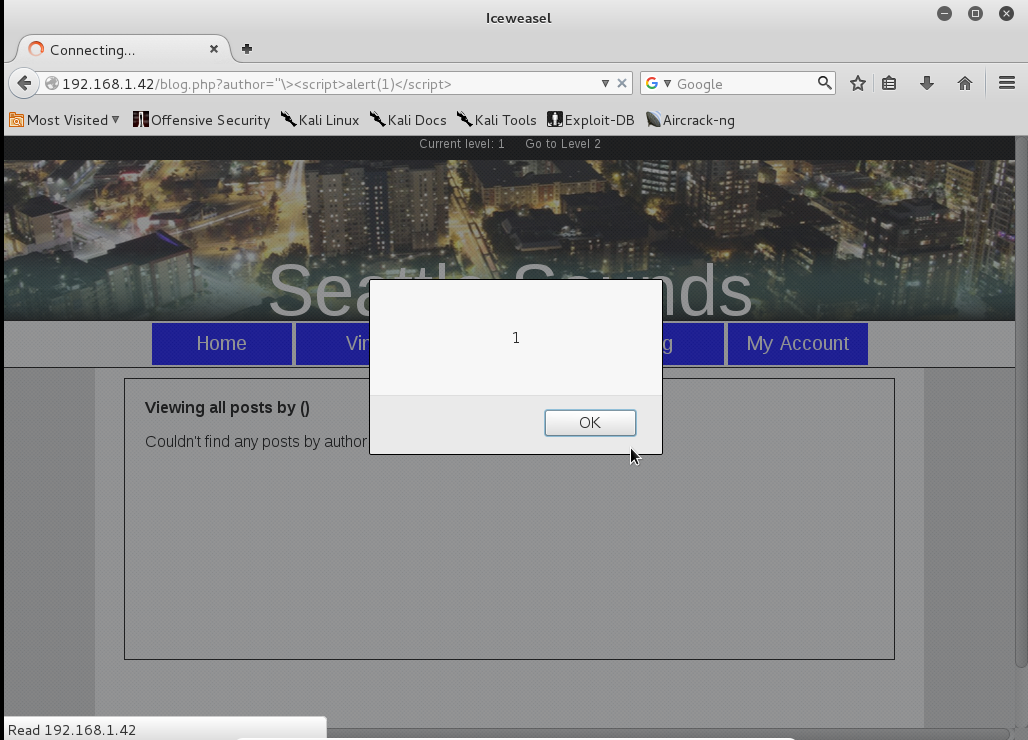The width and height of the screenshot is (1028, 740).
Task: Open the bookmarks list icon
Action: pos(889,84)
